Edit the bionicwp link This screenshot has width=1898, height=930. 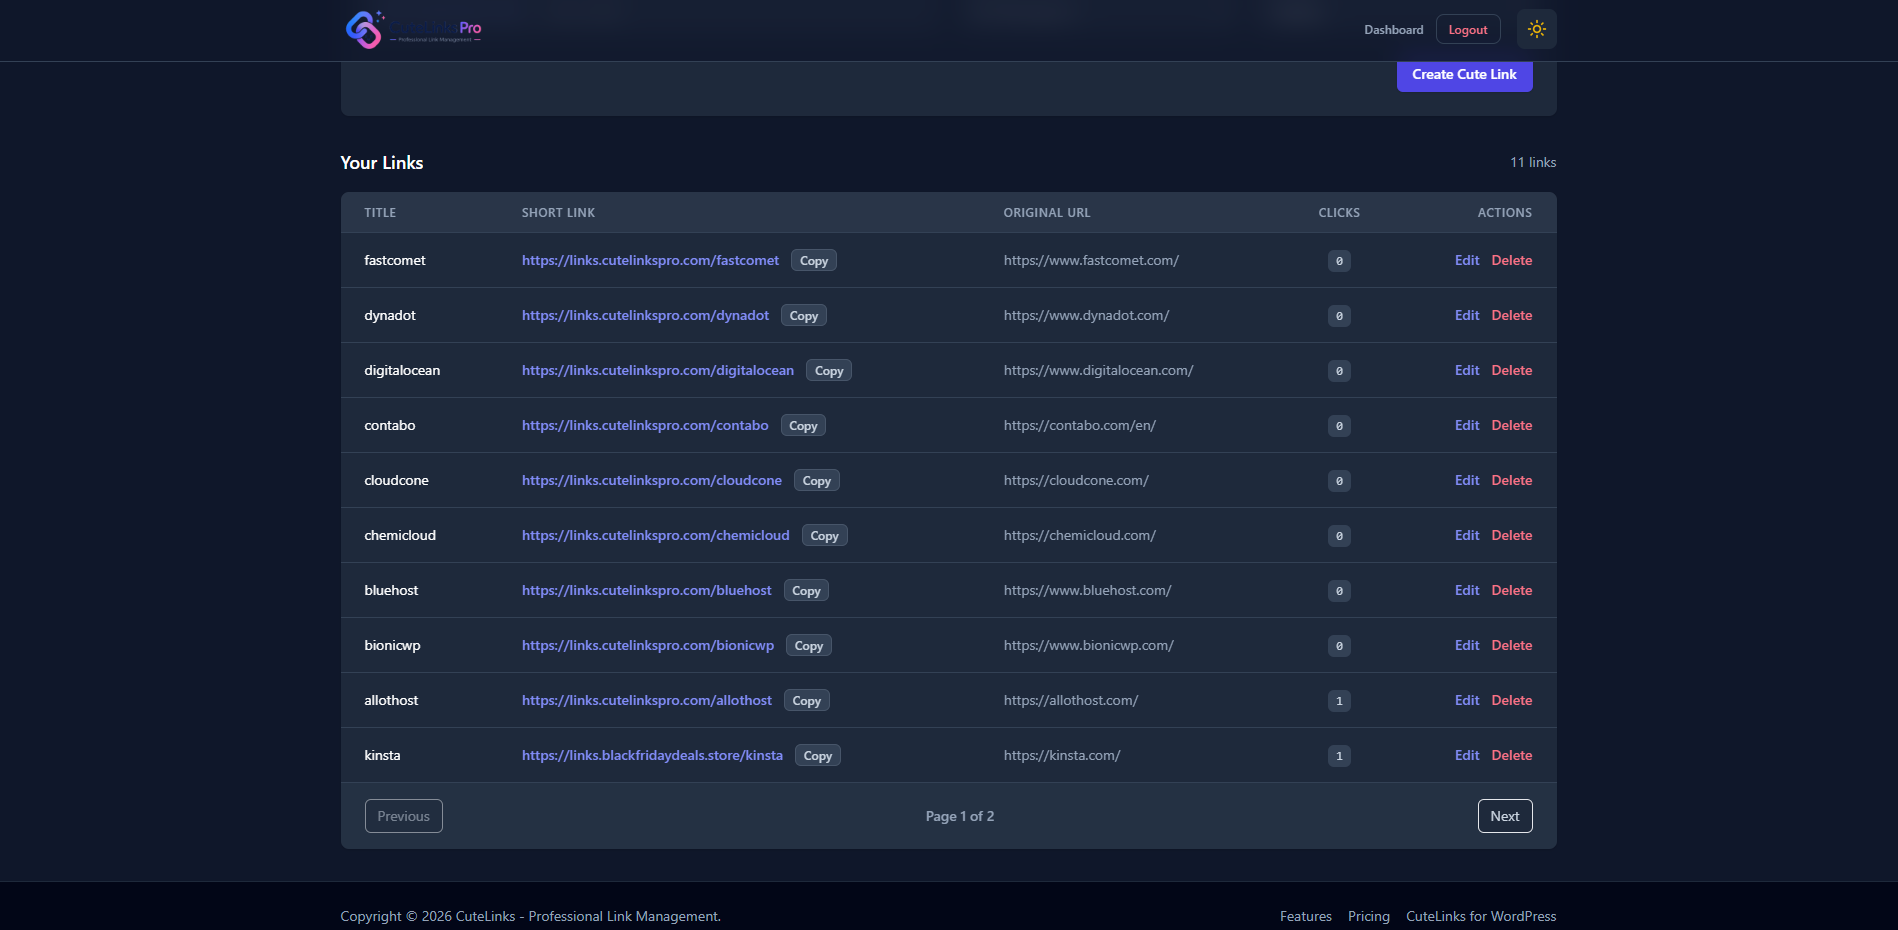pos(1467,645)
